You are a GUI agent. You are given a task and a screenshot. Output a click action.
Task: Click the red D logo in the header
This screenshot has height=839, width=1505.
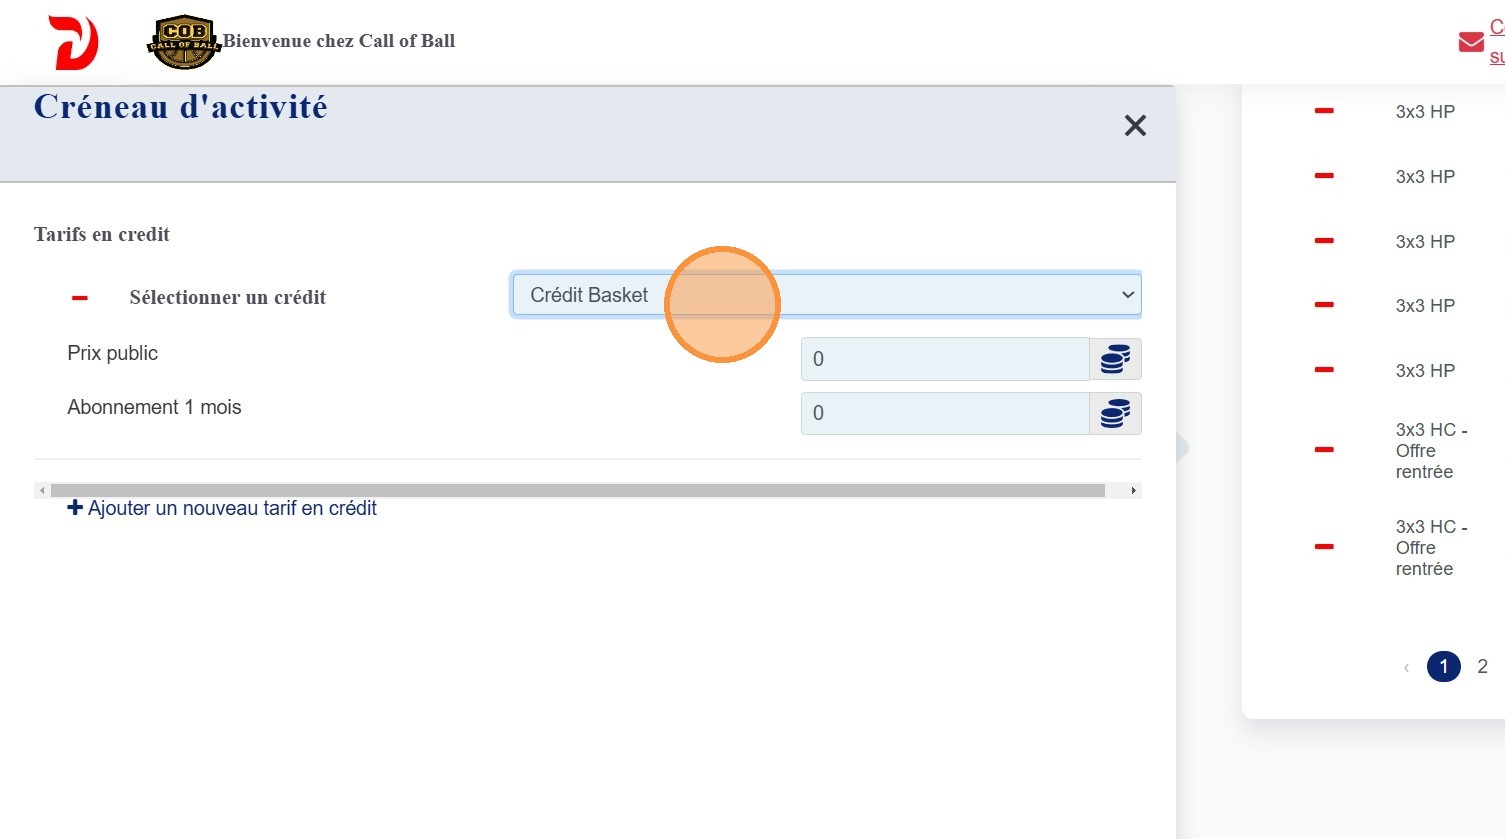pos(74,42)
